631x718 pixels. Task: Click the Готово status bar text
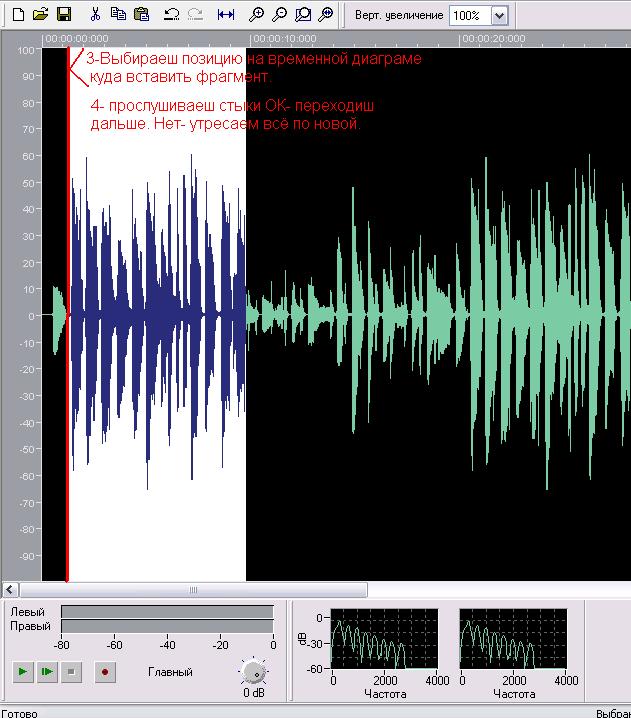pos(20,713)
